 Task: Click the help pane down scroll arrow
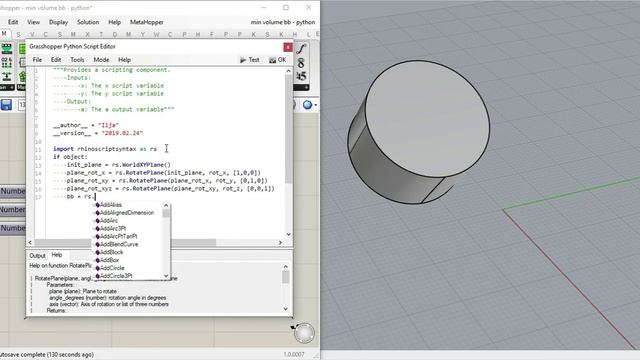pos(286,309)
